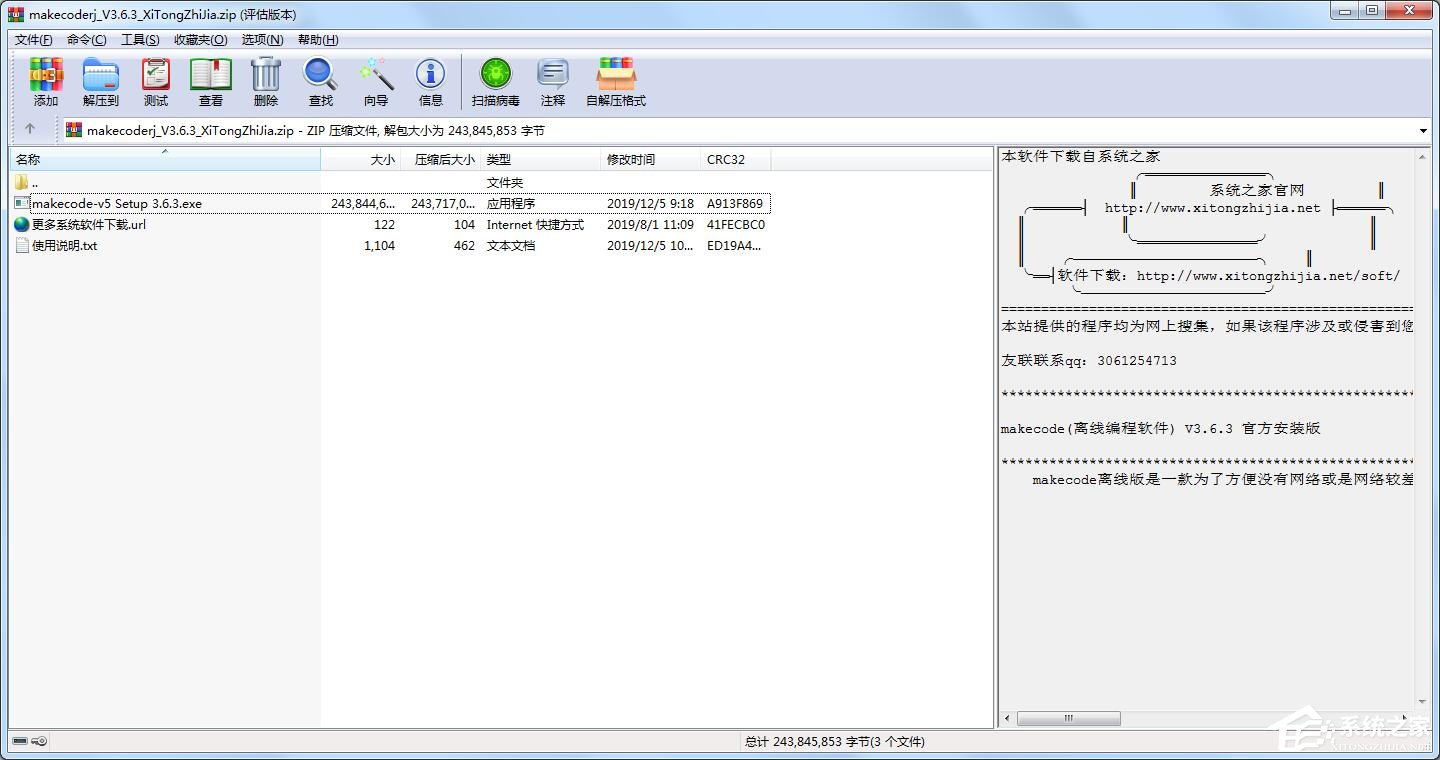Launch the Wizard (向导) icon
The image size is (1440, 760).
tap(376, 75)
